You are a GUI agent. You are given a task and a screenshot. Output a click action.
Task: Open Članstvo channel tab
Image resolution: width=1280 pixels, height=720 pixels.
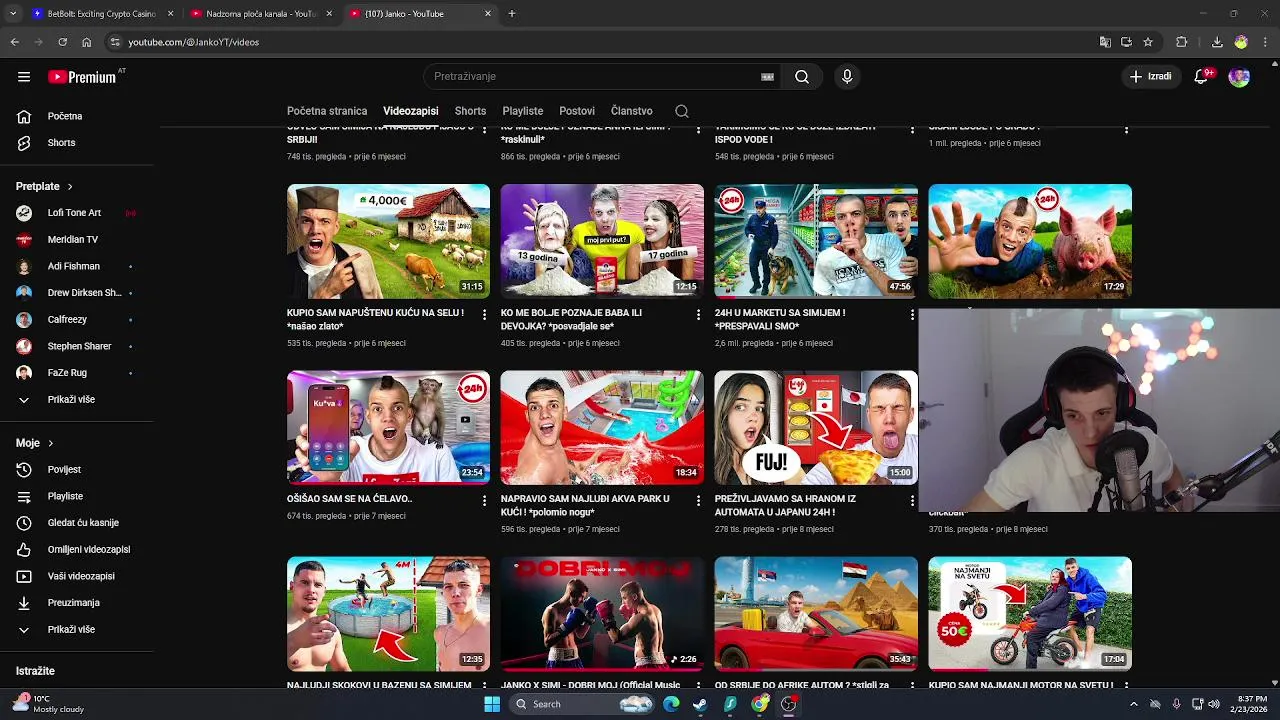tap(632, 111)
